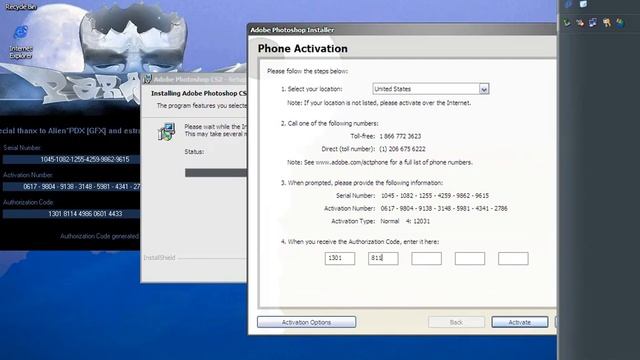Click the fifth empty authorization code box
The image size is (640, 360).
(x=513, y=258)
